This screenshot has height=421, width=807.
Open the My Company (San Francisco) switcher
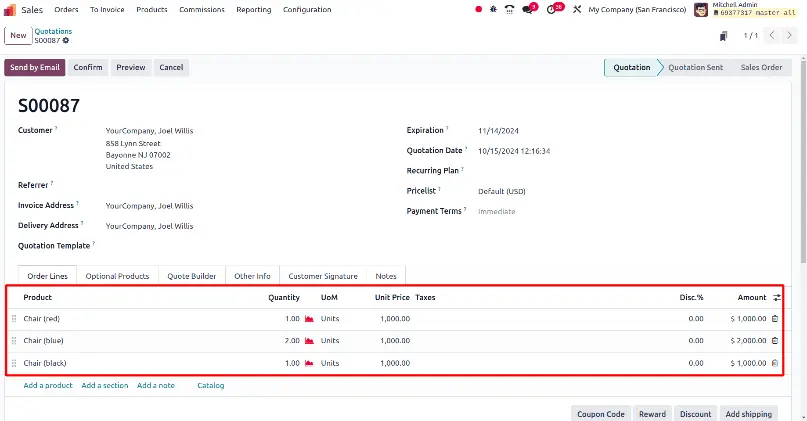pyautogui.click(x=637, y=9)
